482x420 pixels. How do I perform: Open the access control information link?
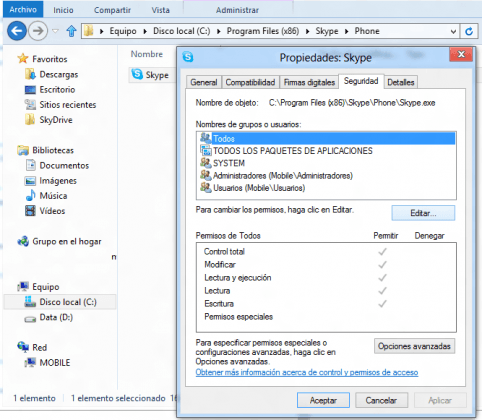(x=307, y=372)
